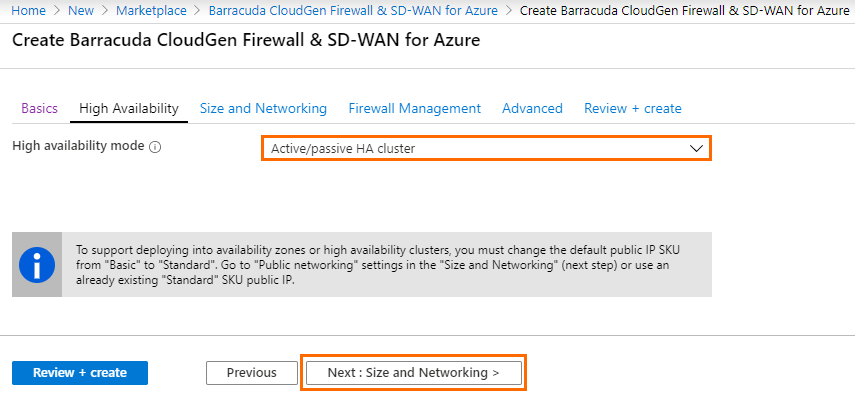This screenshot has width=855, height=414.
Task: Go to Barracuda CloudGen Firewall breadcrumb link
Action: click(x=353, y=10)
